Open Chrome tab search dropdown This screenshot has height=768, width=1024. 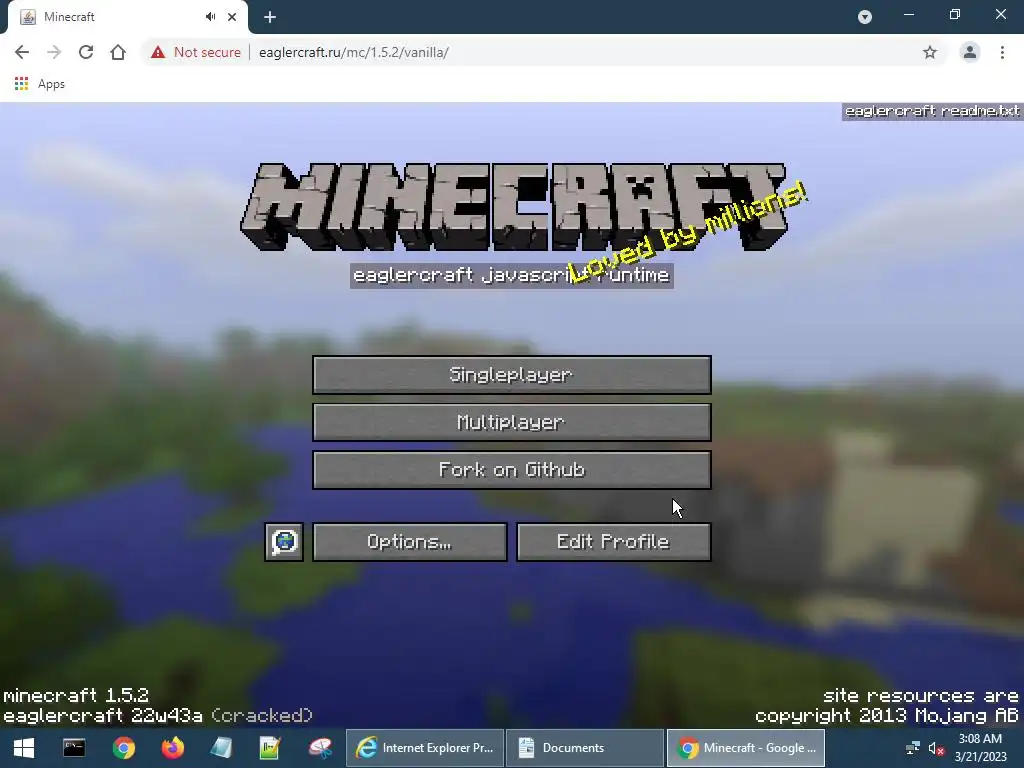(x=865, y=17)
